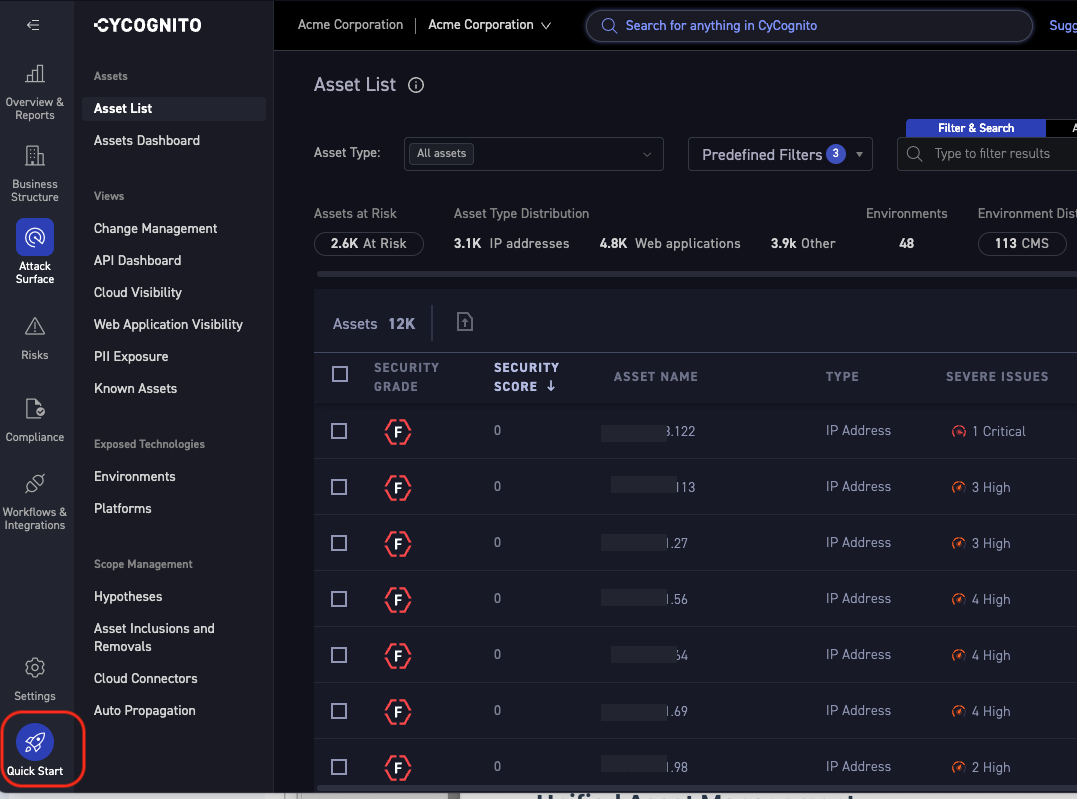
Task: Open Settings gear icon
Action: click(x=34, y=667)
